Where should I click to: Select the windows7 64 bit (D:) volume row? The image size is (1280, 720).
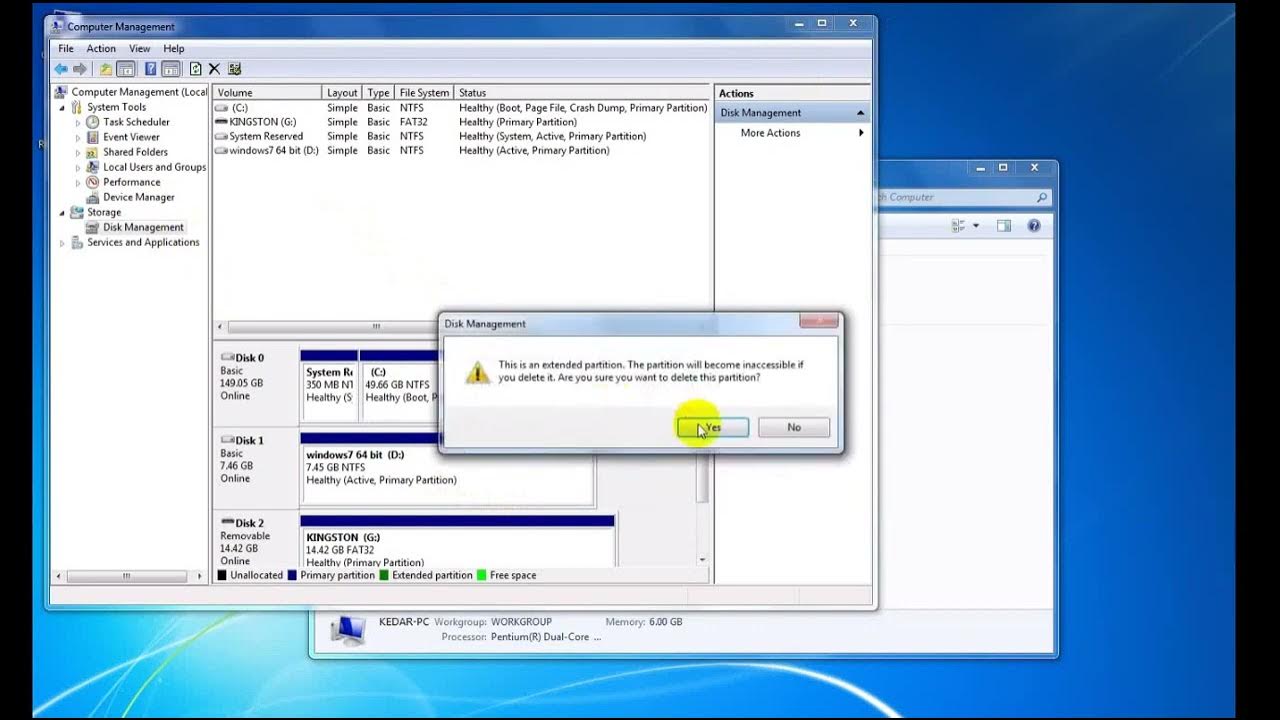point(462,150)
